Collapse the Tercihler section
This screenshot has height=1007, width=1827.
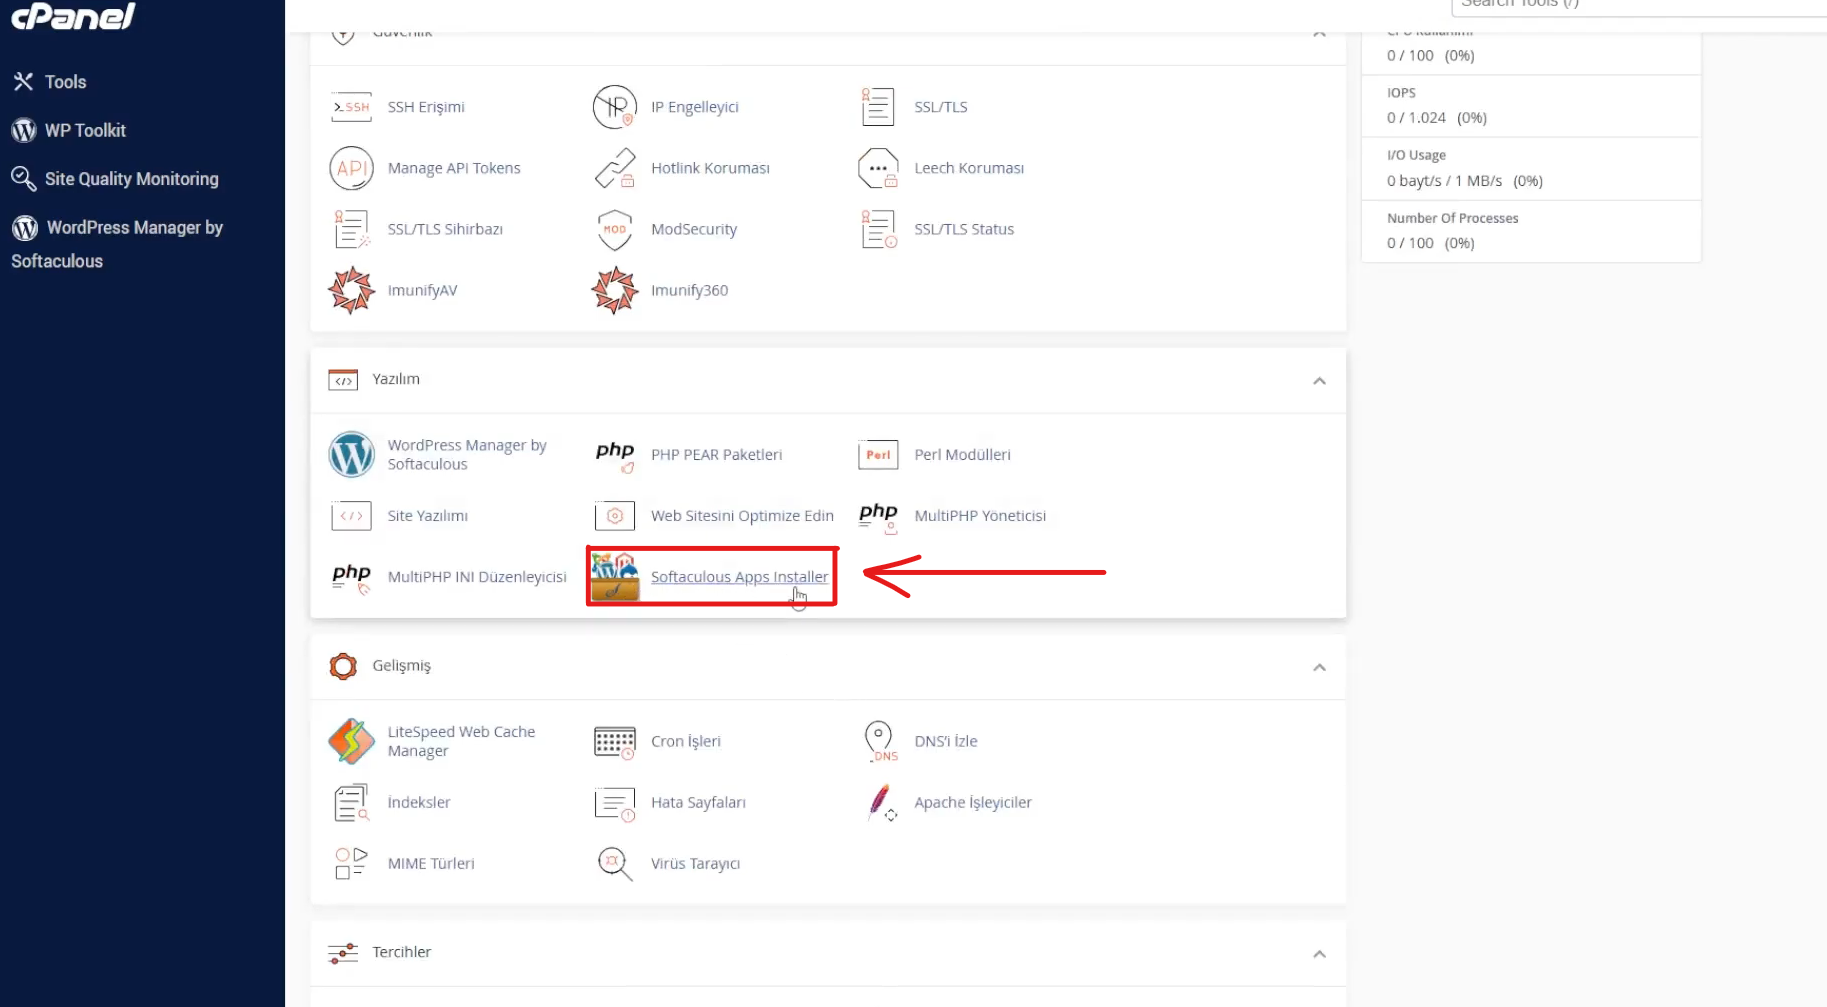pyautogui.click(x=1319, y=954)
